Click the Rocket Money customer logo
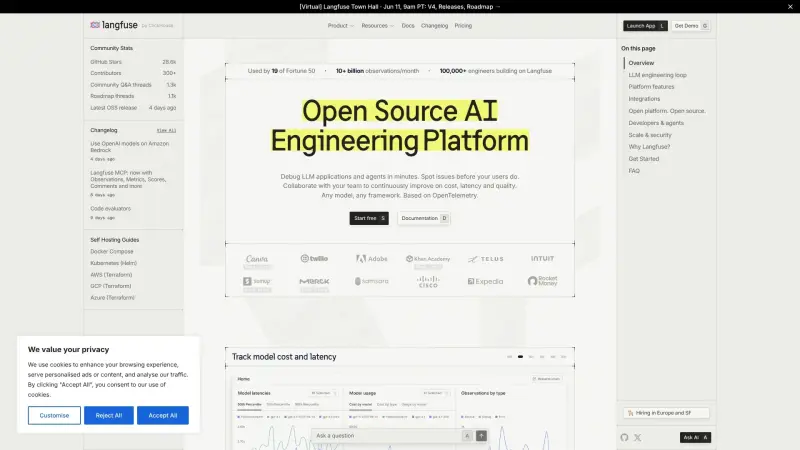 tap(542, 281)
